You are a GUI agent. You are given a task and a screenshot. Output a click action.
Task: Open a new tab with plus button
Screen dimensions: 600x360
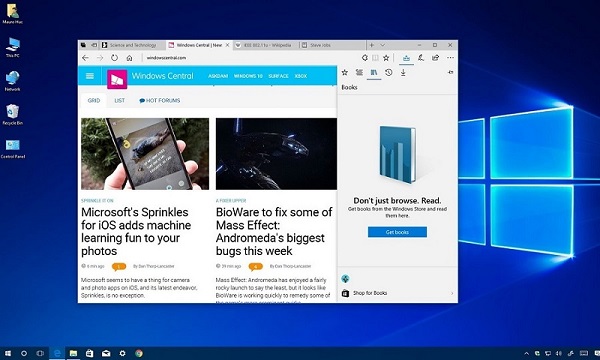point(372,45)
